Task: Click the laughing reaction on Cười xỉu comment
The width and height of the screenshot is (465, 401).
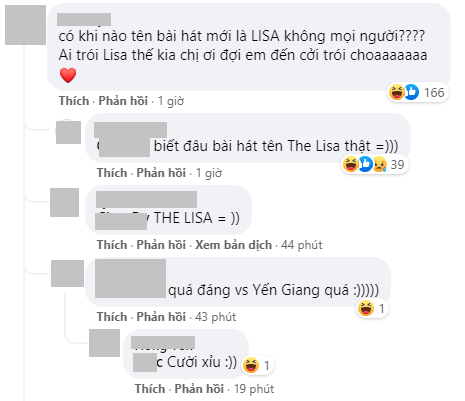Action: tap(251, 365)
